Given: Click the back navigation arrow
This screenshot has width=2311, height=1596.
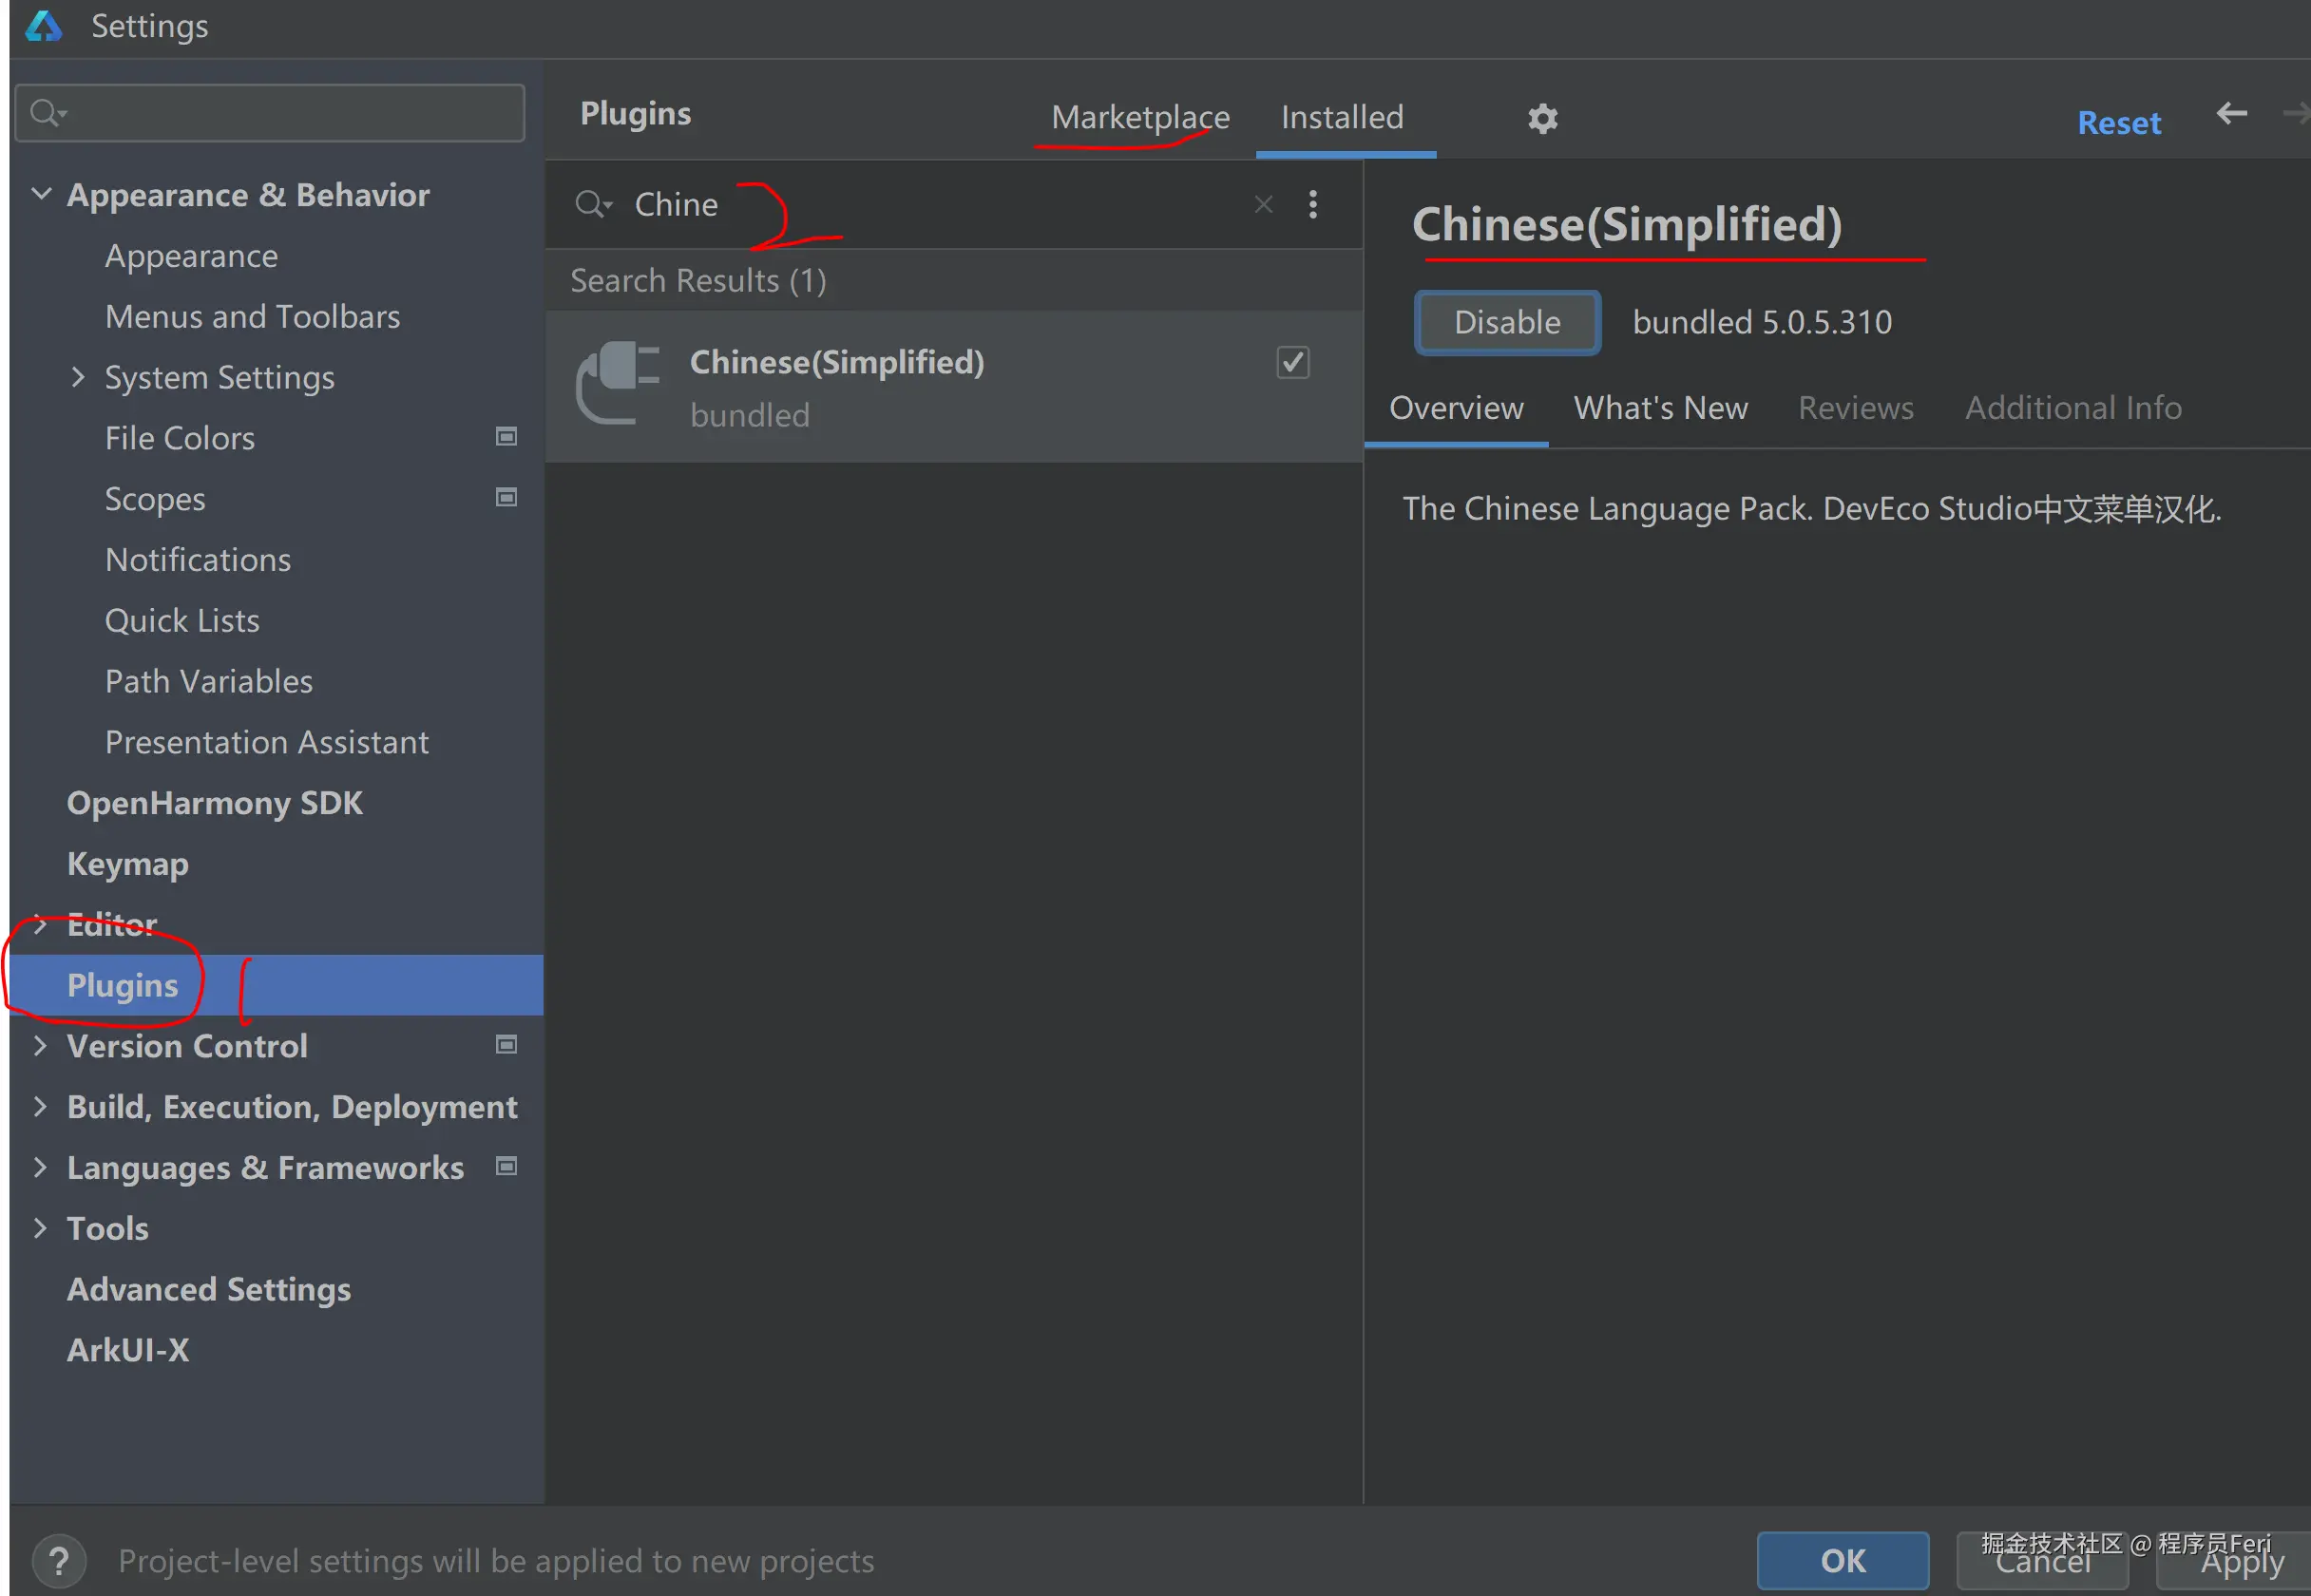Looking at the screenshot, I should coord(2231,114).
